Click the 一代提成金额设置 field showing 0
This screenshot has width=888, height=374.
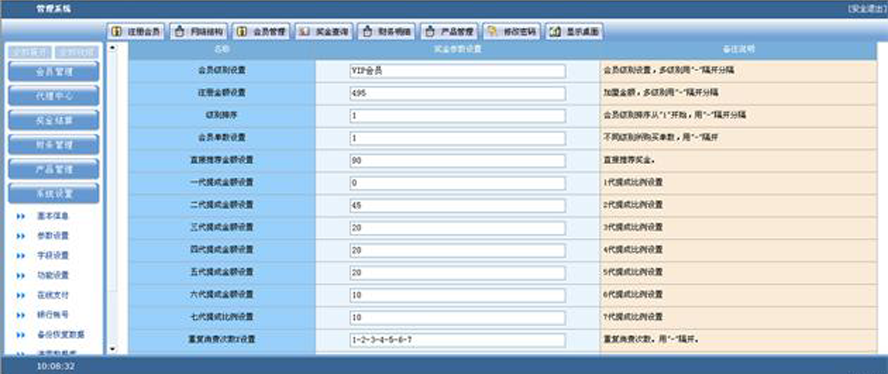[x=458, y=184]
